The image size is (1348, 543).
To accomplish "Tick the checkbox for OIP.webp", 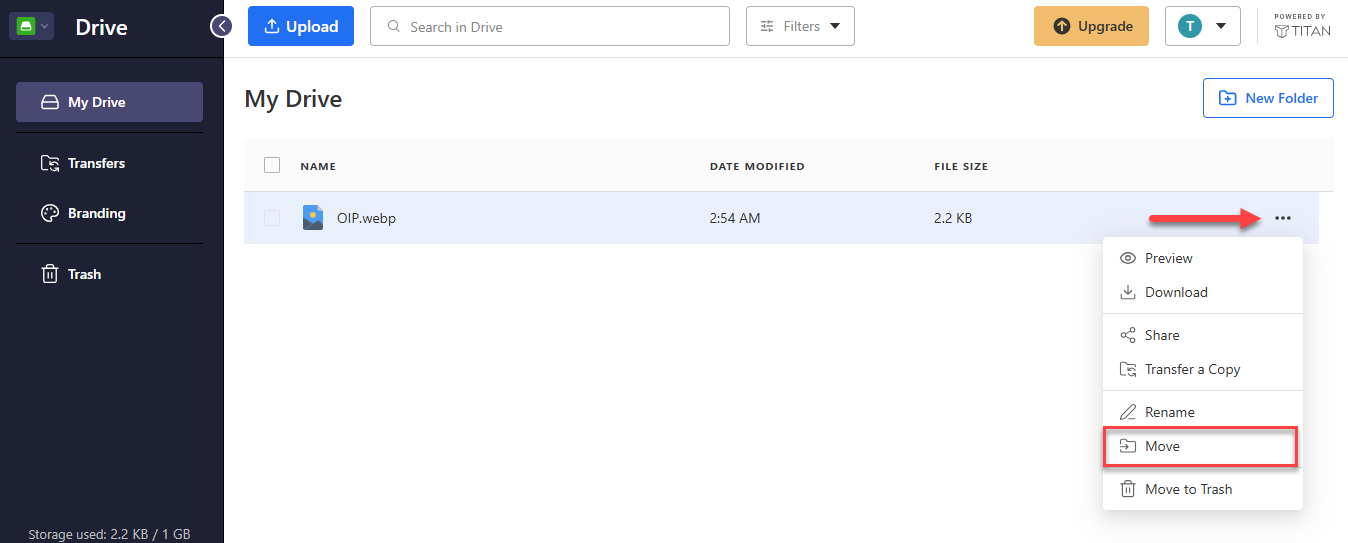I will [272, 218].
